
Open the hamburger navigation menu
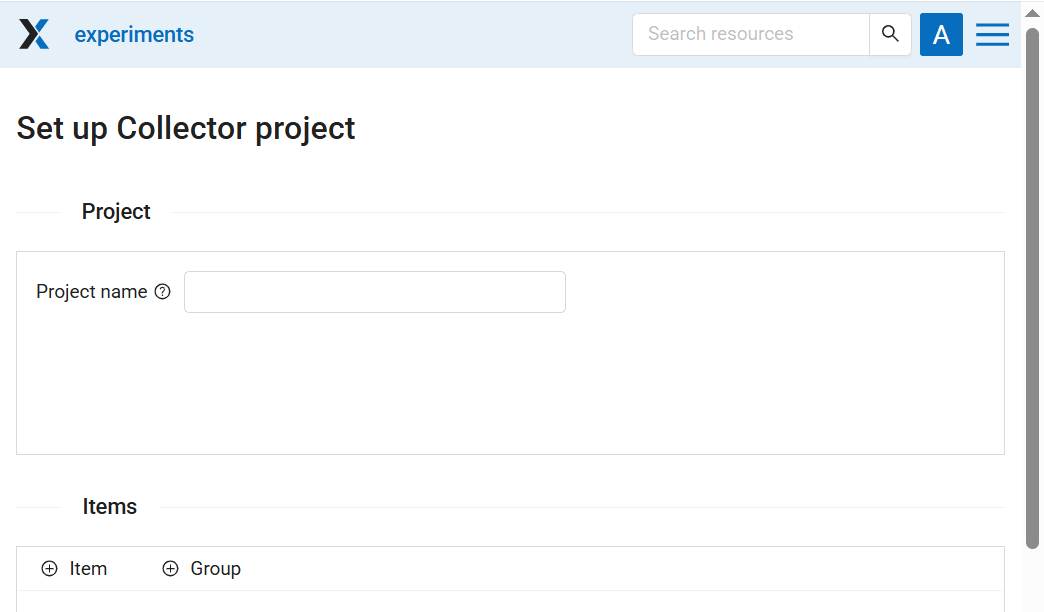[x=992, y=34]
